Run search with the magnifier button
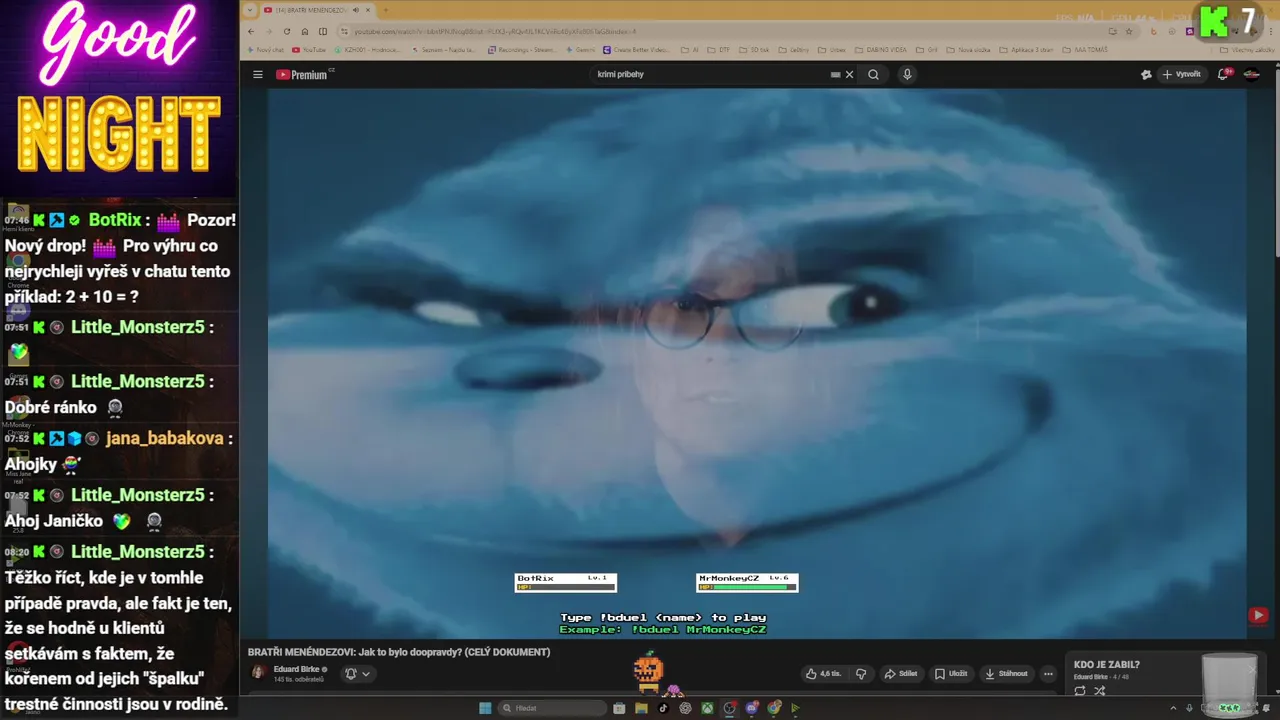Screen dimensions: 1280x720 point(873,75)
